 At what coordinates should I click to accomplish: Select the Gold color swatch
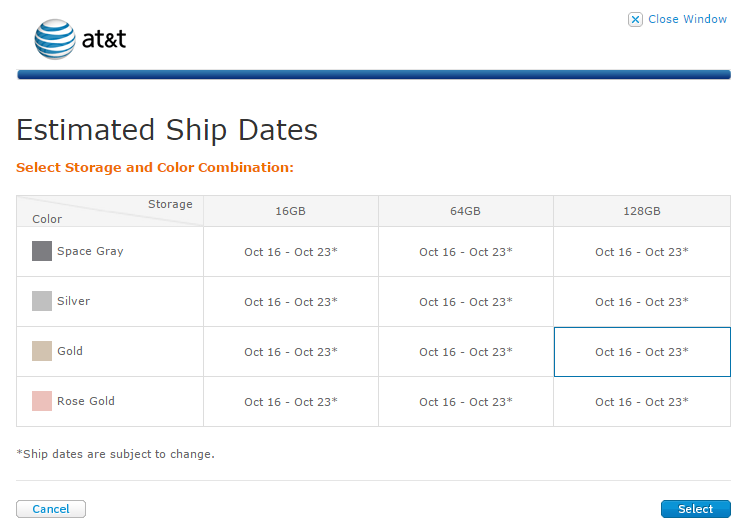42,351
